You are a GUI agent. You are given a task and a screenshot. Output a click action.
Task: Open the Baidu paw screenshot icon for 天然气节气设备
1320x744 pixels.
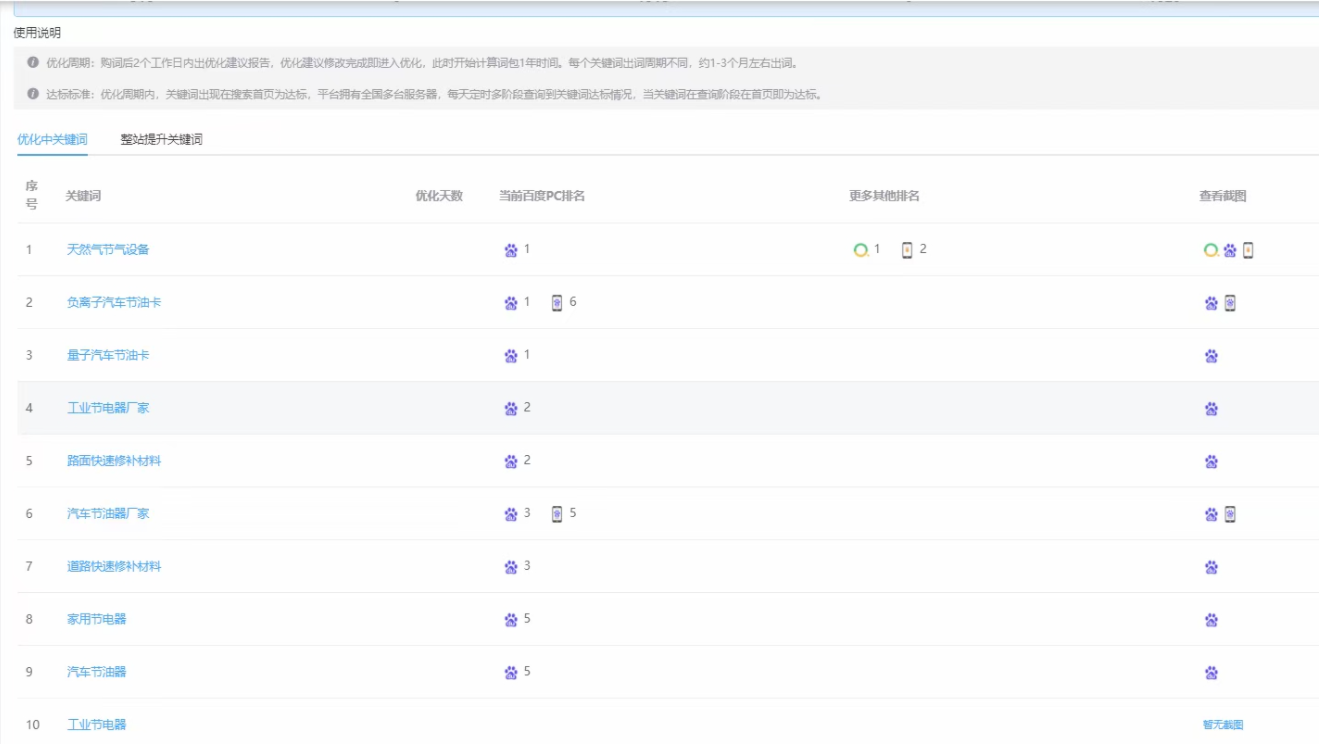(1230, 250)
